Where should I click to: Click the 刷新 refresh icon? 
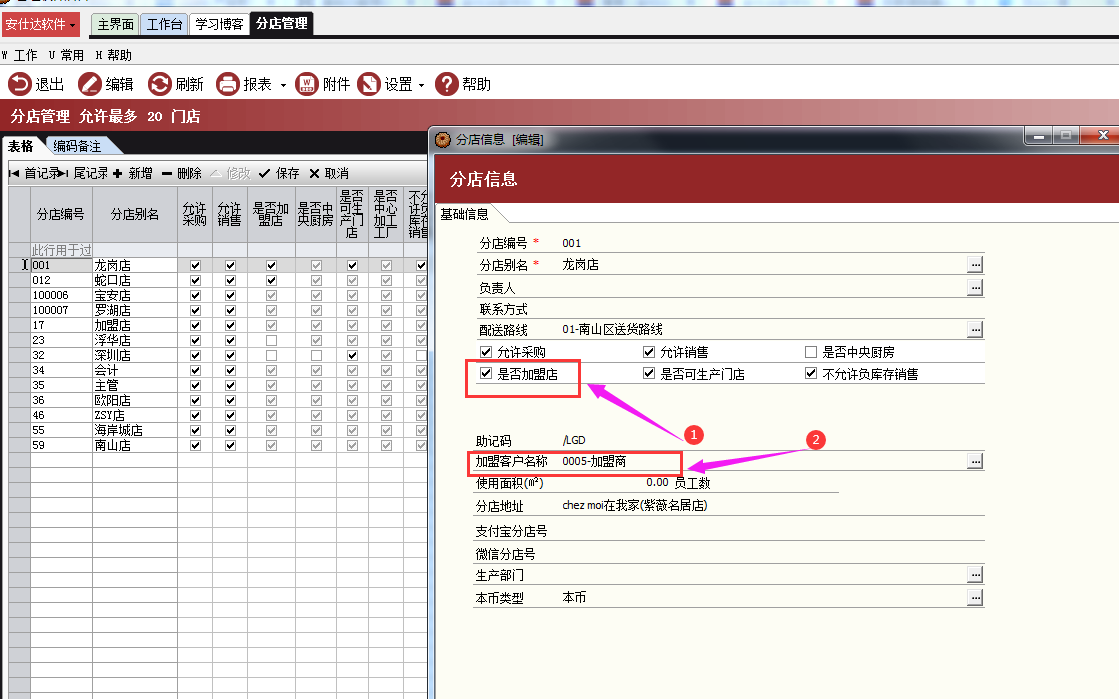160,84
